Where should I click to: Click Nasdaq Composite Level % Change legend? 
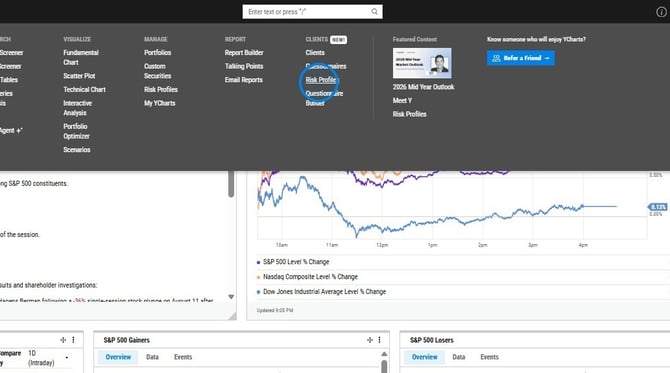coord(310,277)
